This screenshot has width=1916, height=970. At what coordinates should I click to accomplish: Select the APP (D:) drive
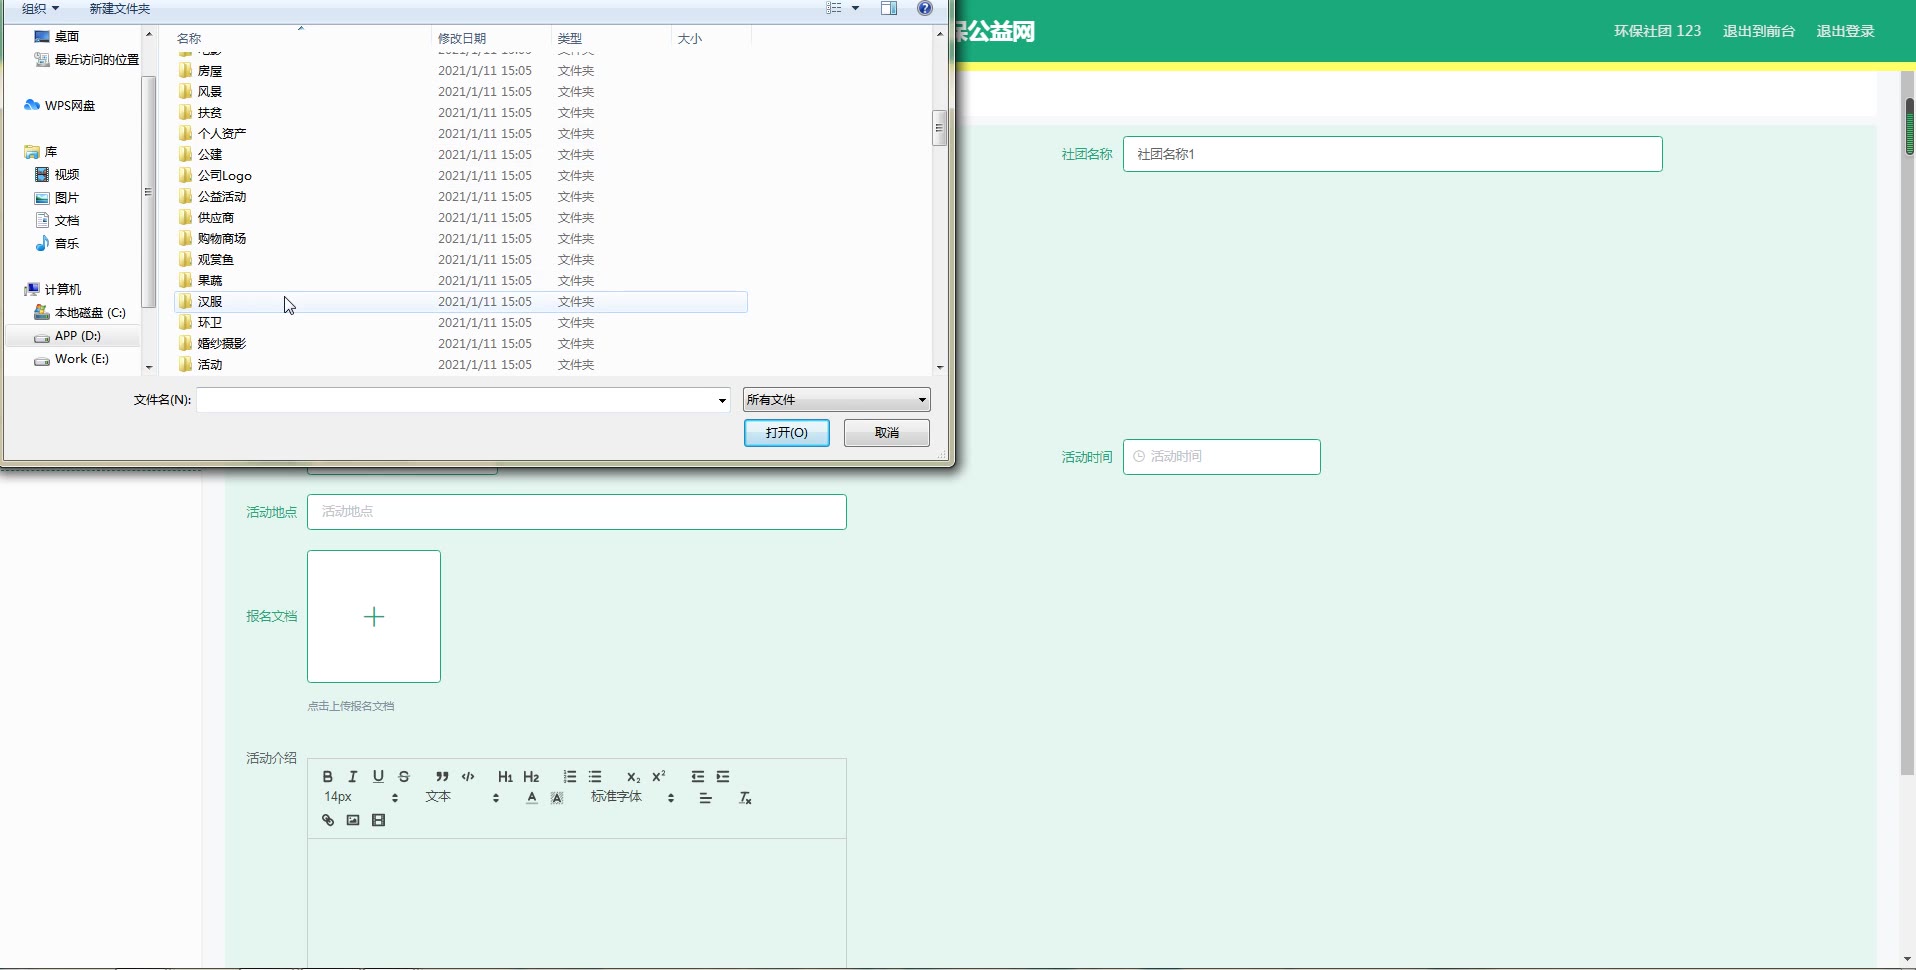pyautogui.click(x=68, y=336)
